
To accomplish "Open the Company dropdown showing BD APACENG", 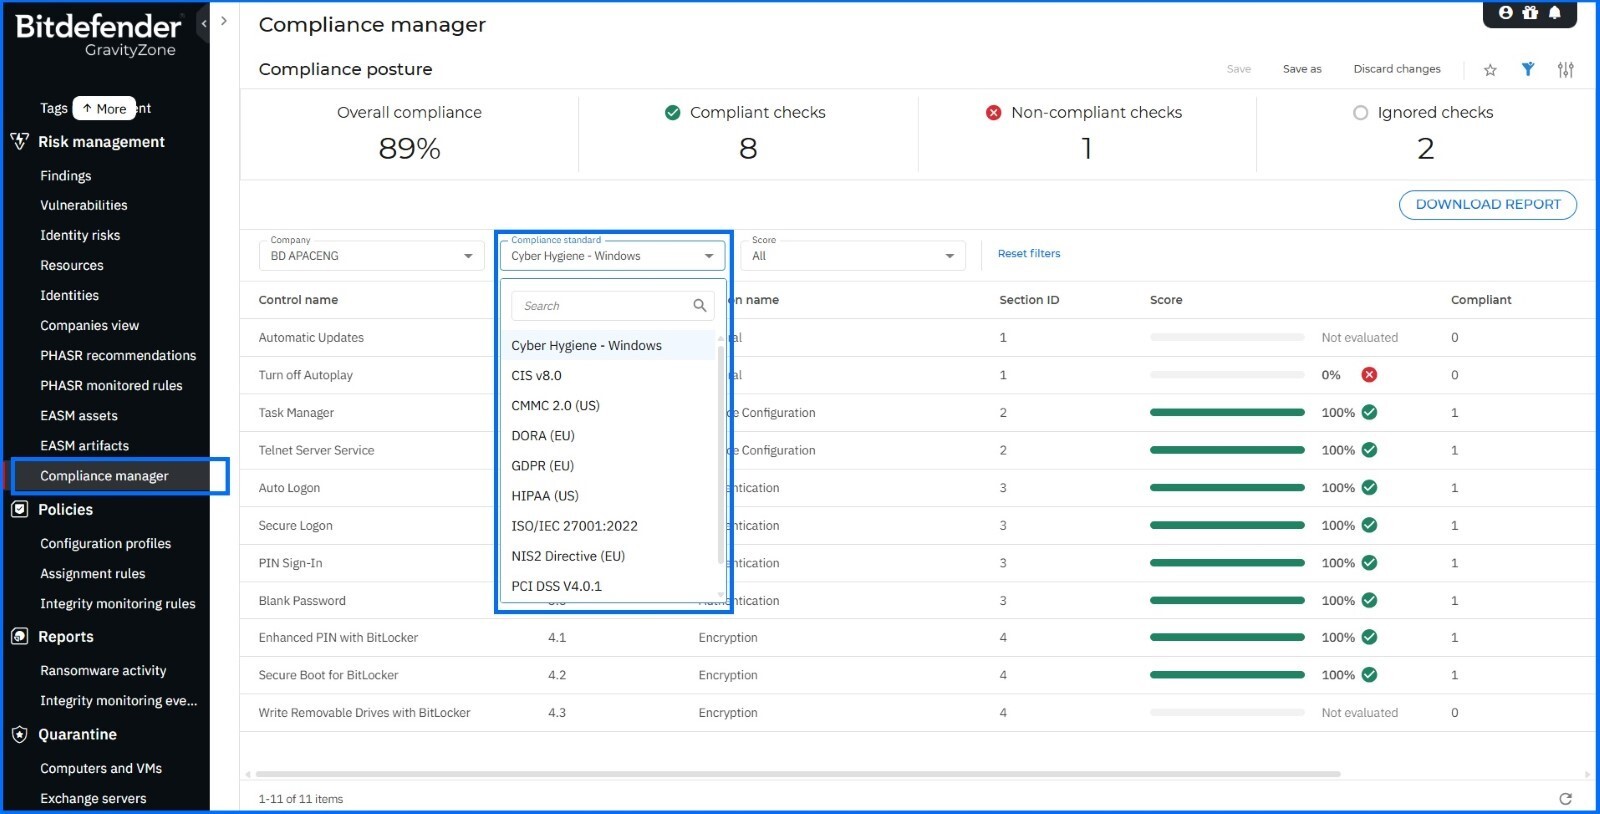I will (371, 256).
